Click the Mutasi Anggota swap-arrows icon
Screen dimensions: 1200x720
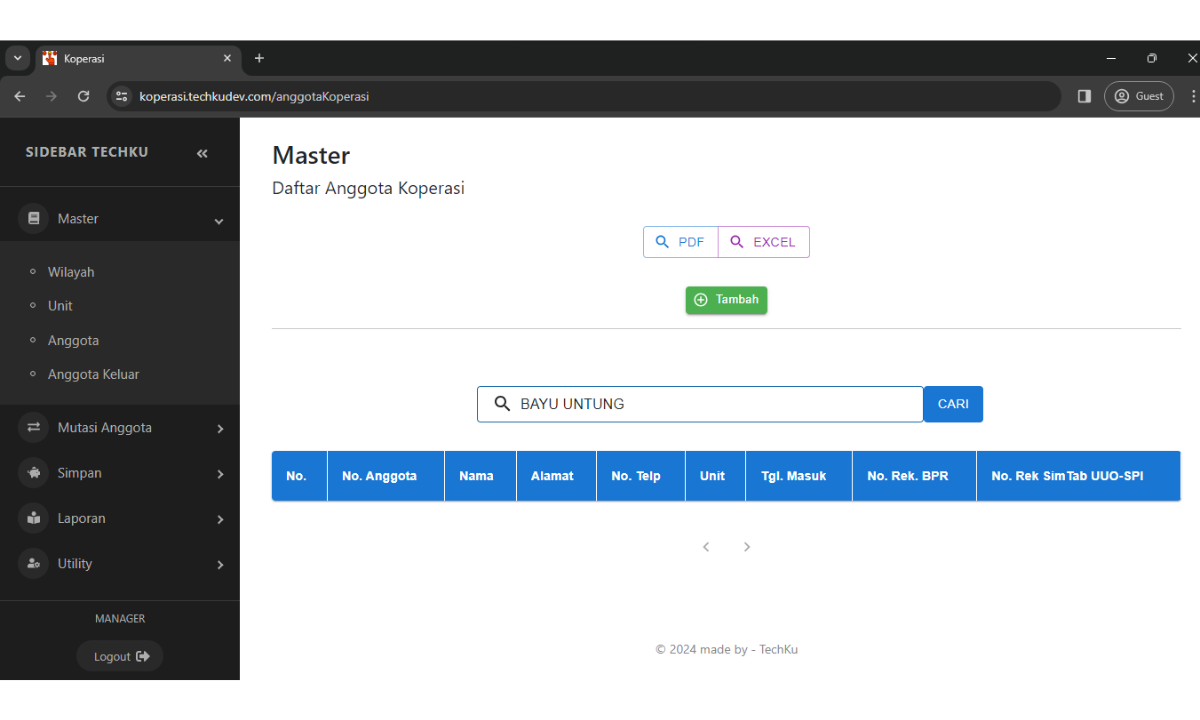34,428
